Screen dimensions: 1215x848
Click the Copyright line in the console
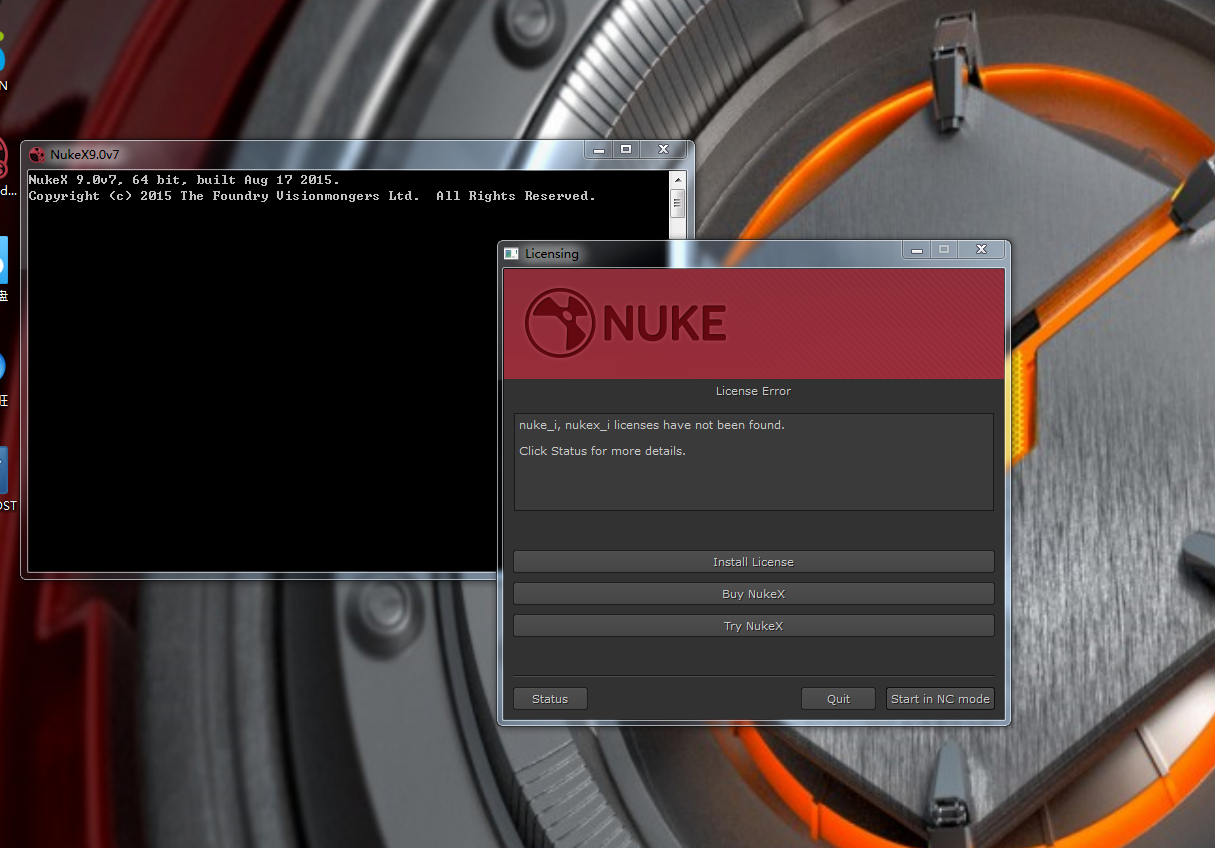point(312,196)
